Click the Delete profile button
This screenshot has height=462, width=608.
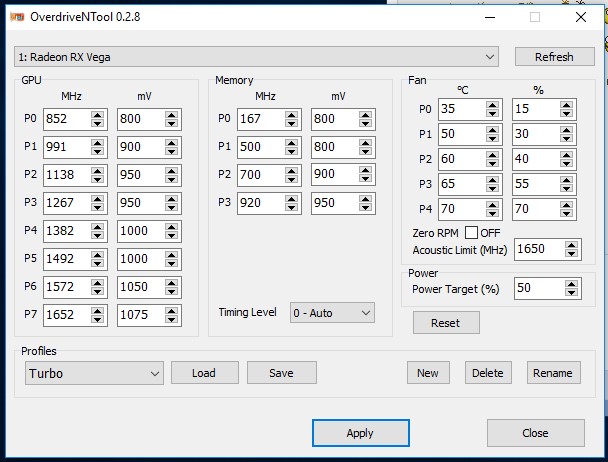(x=488, y=373)
